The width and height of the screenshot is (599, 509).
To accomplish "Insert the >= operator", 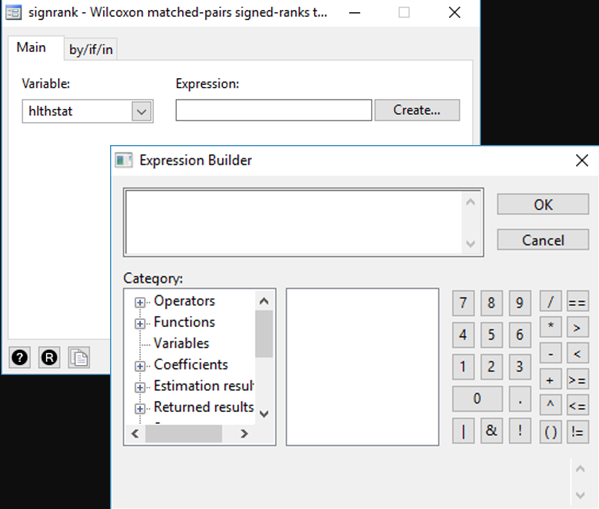I will pos(578,379).
